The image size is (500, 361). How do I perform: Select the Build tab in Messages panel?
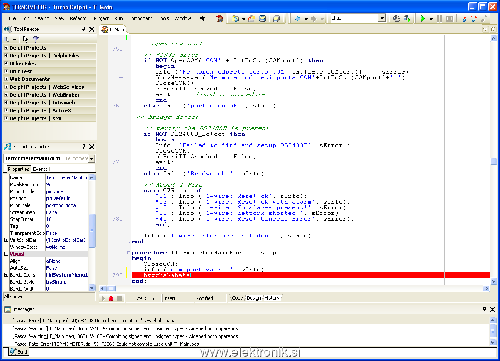(19, 351)
